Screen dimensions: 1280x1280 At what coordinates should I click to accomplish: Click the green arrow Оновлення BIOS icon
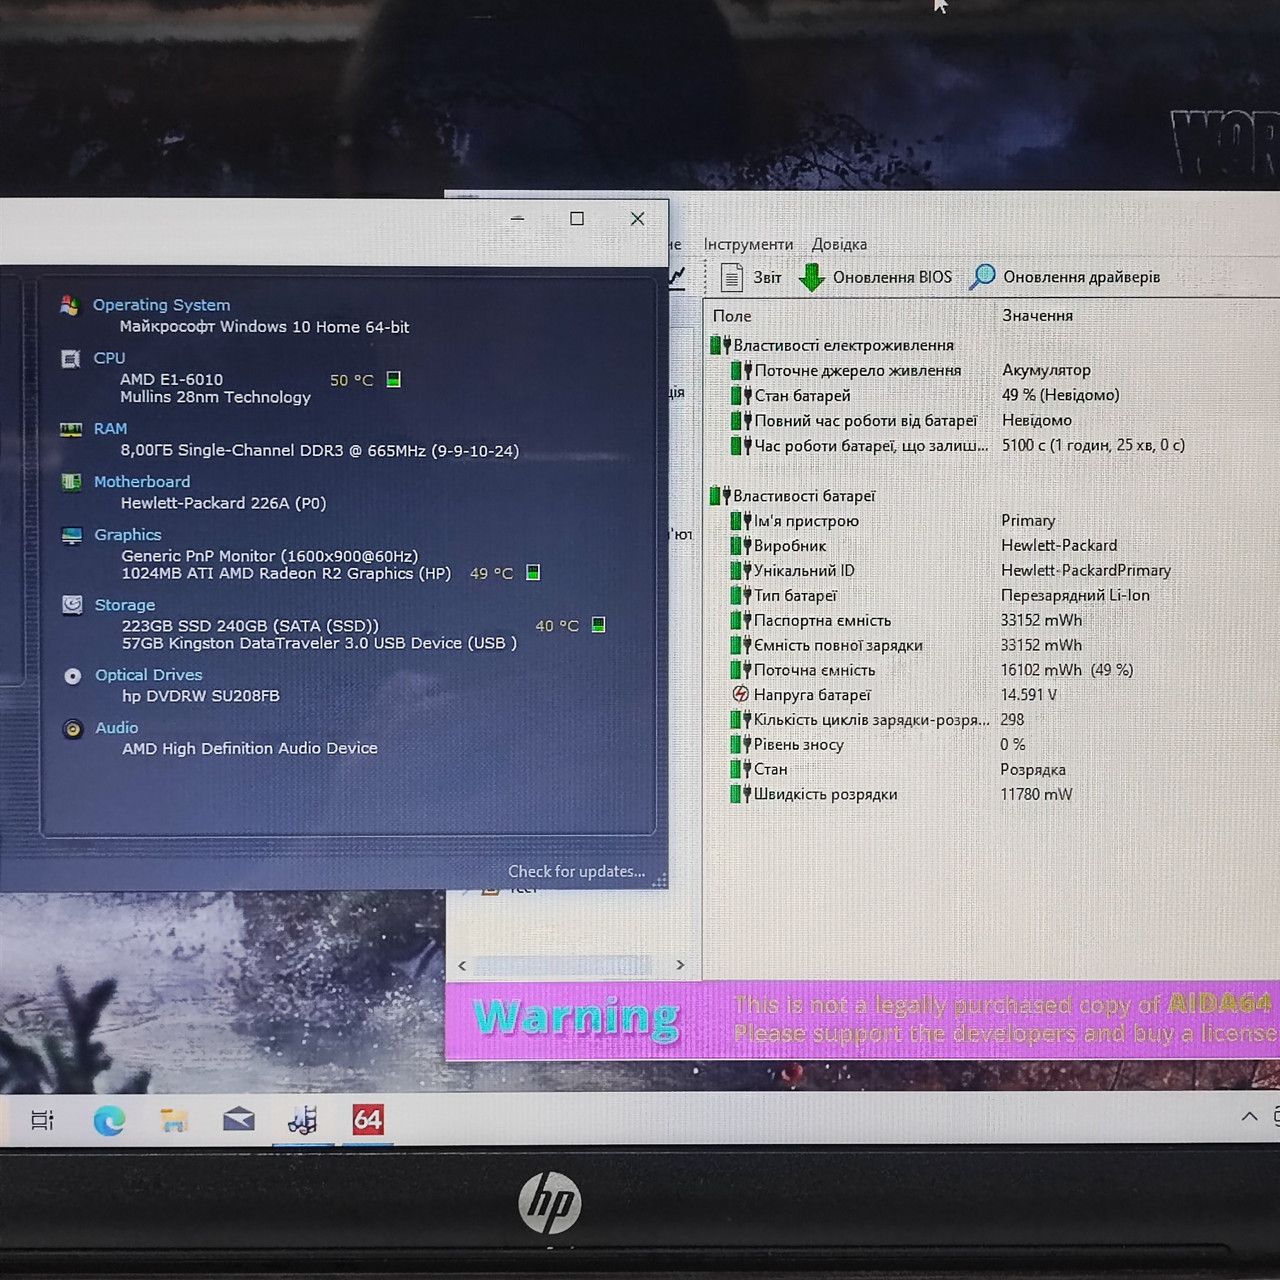coord(812,277)
